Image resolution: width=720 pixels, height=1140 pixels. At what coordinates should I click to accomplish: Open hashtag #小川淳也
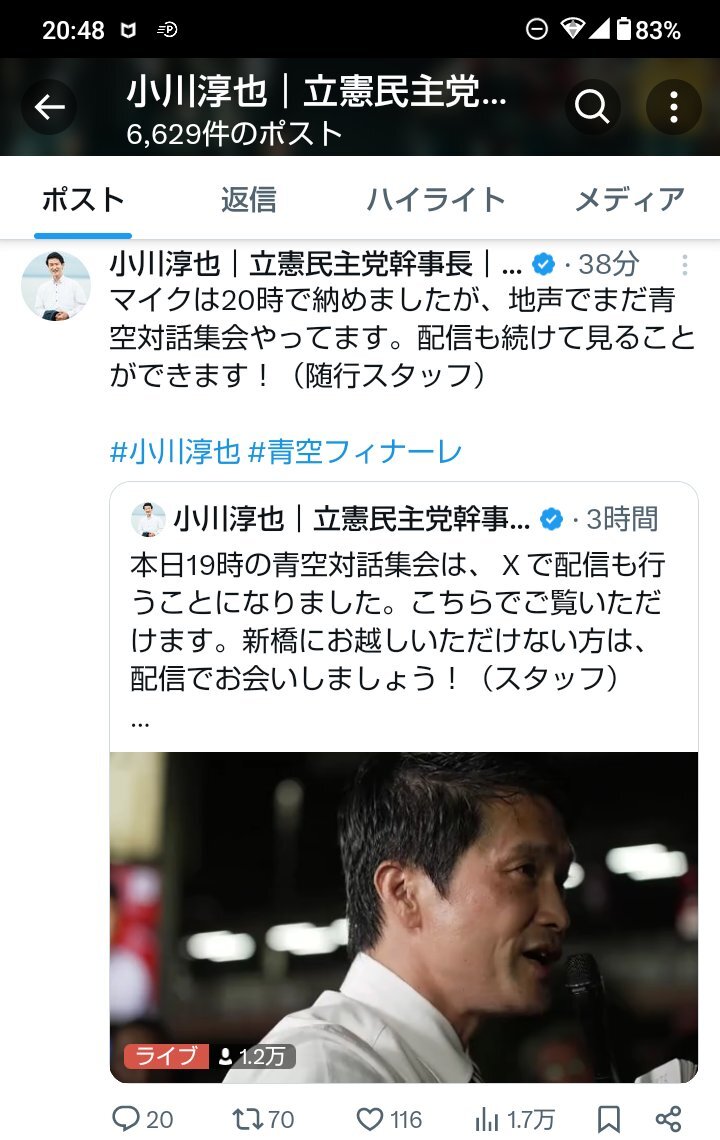175,451
